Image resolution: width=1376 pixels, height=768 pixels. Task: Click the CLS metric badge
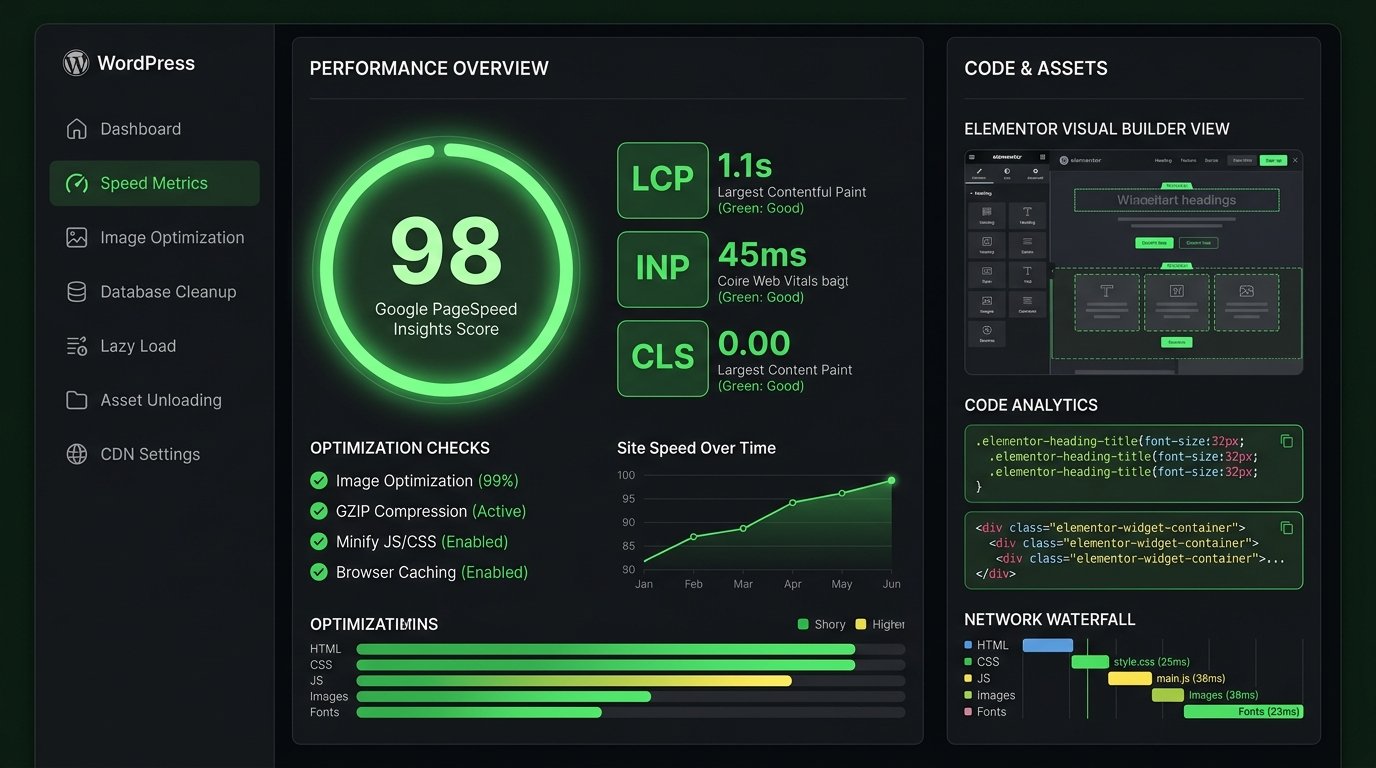663,358
